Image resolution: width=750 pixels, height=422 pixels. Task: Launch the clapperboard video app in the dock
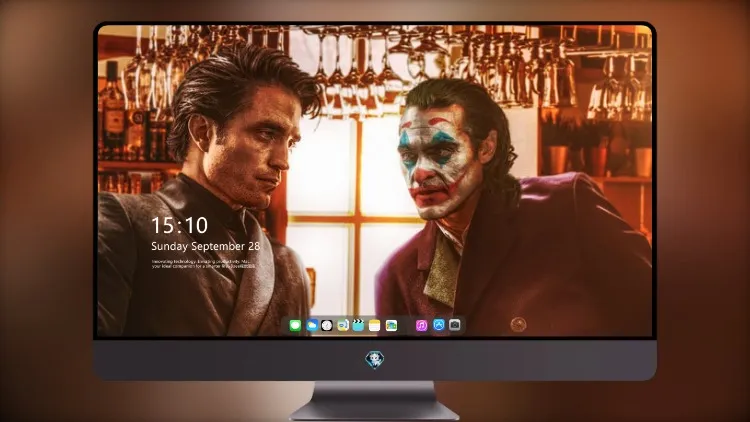(x=358, y=325)
